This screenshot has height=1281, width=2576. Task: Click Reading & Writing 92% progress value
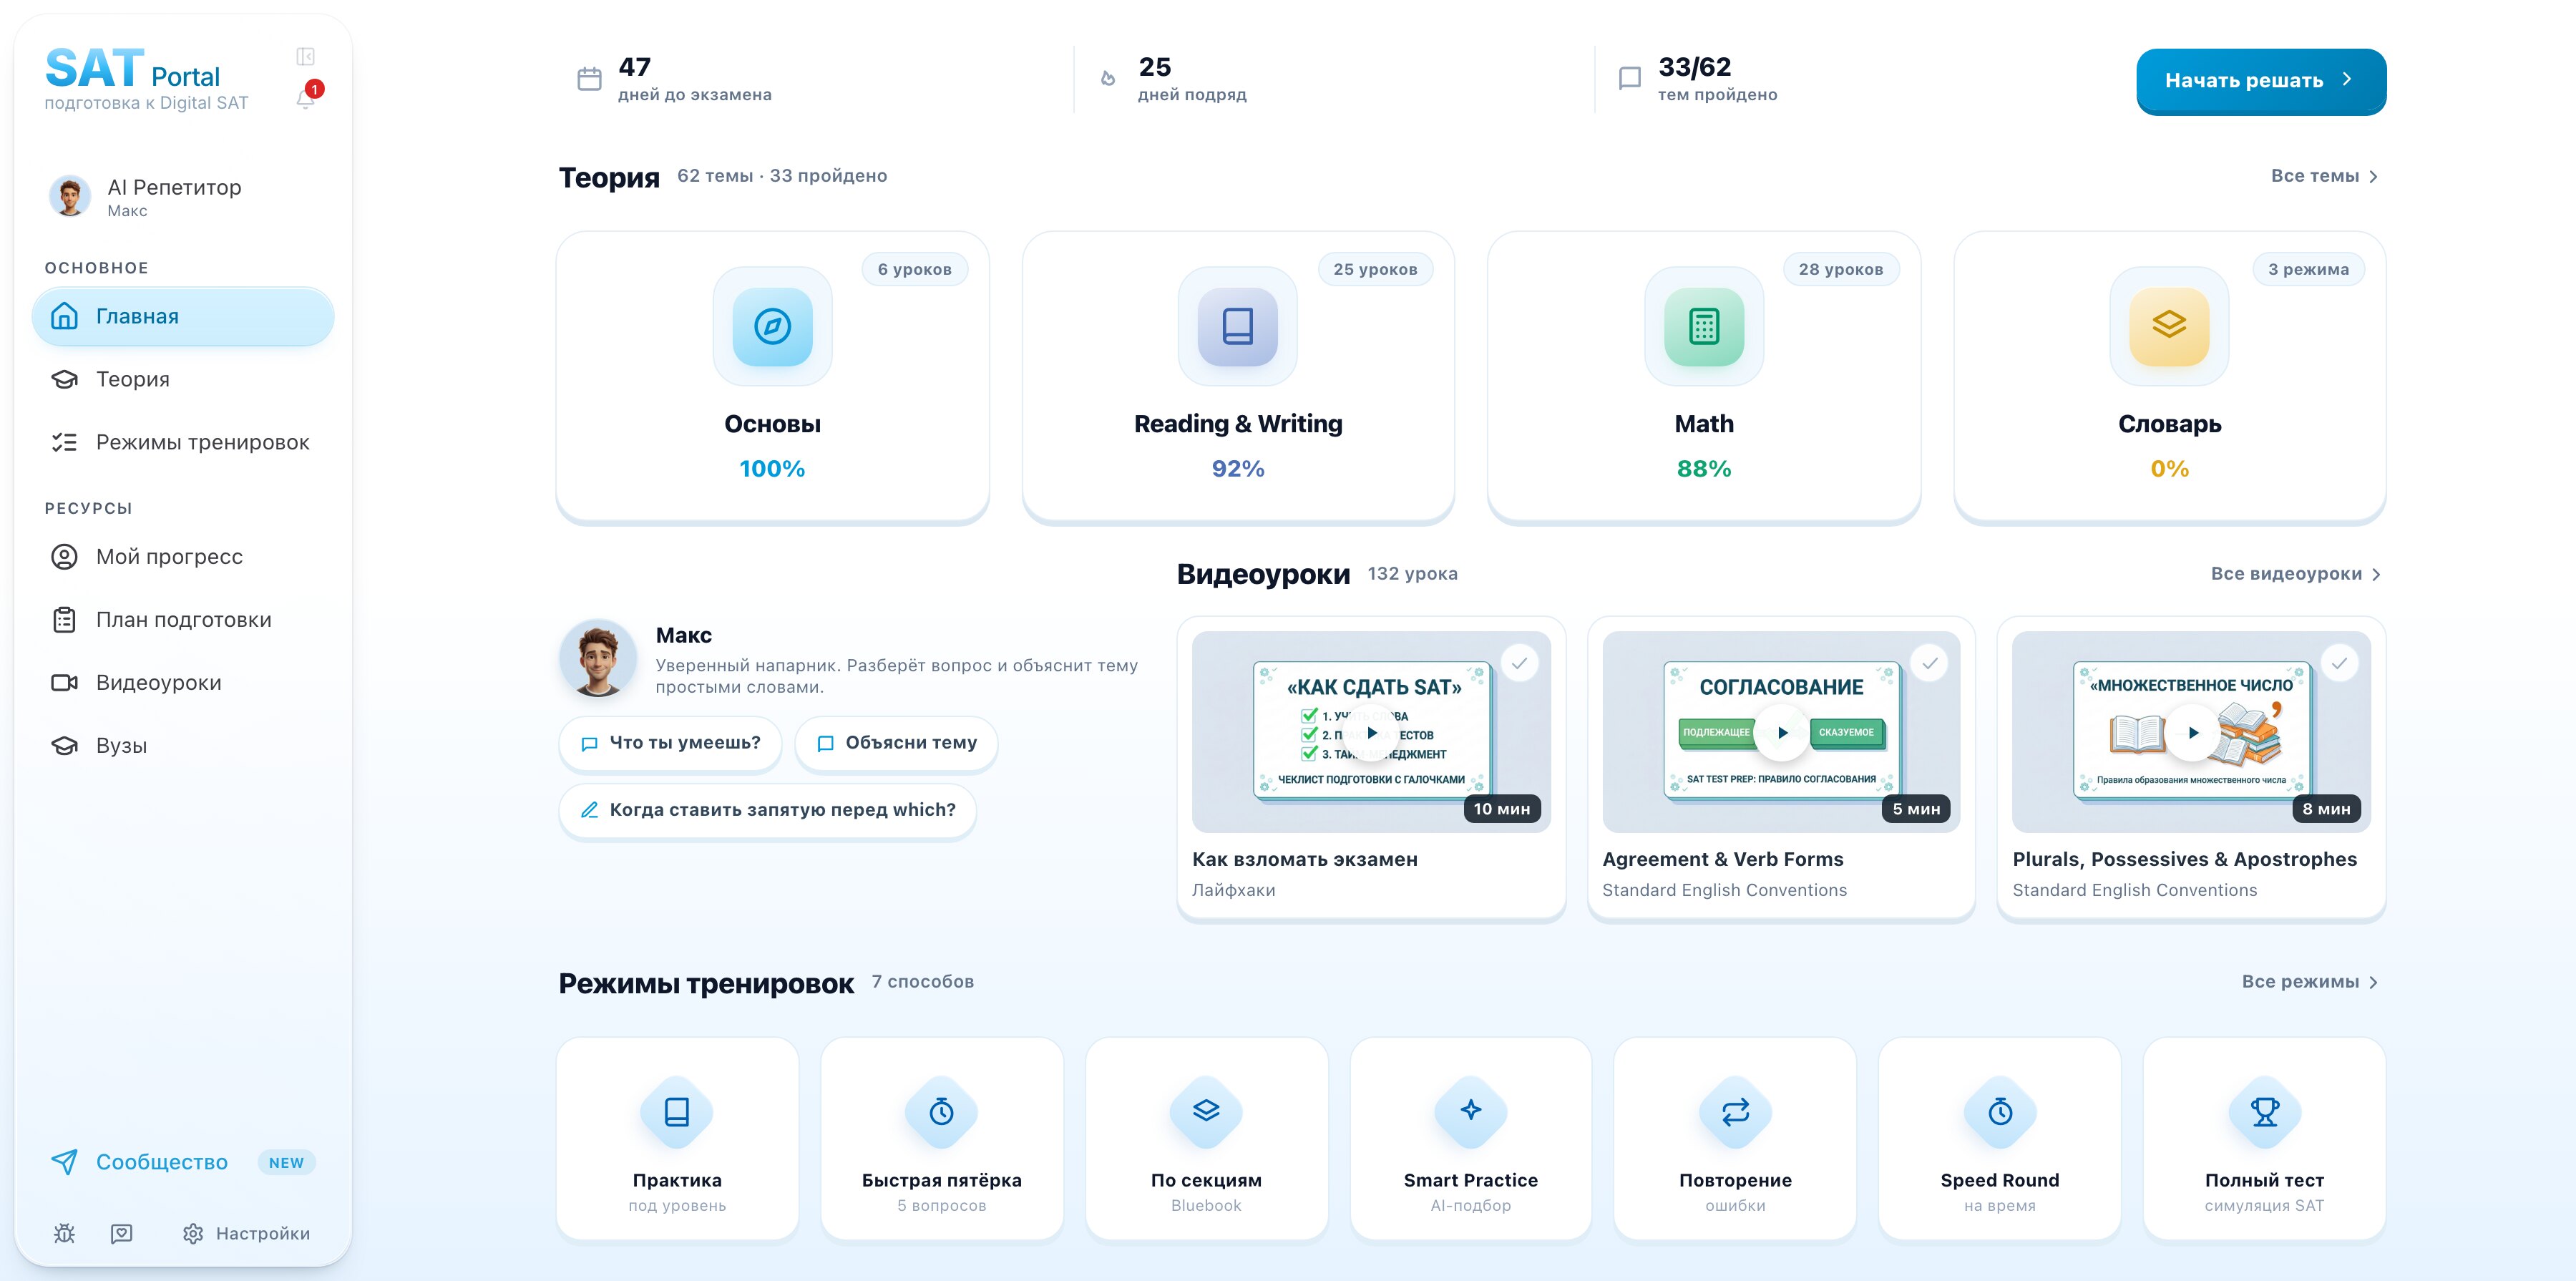pos(1238,469)
